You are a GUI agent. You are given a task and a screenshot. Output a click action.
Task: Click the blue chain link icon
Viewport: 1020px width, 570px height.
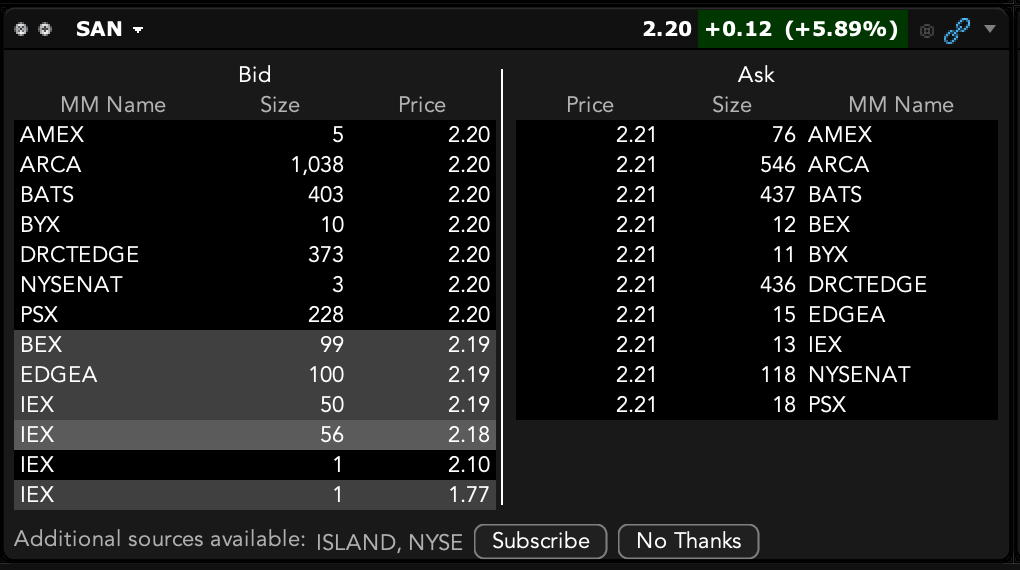click(957, 30)
